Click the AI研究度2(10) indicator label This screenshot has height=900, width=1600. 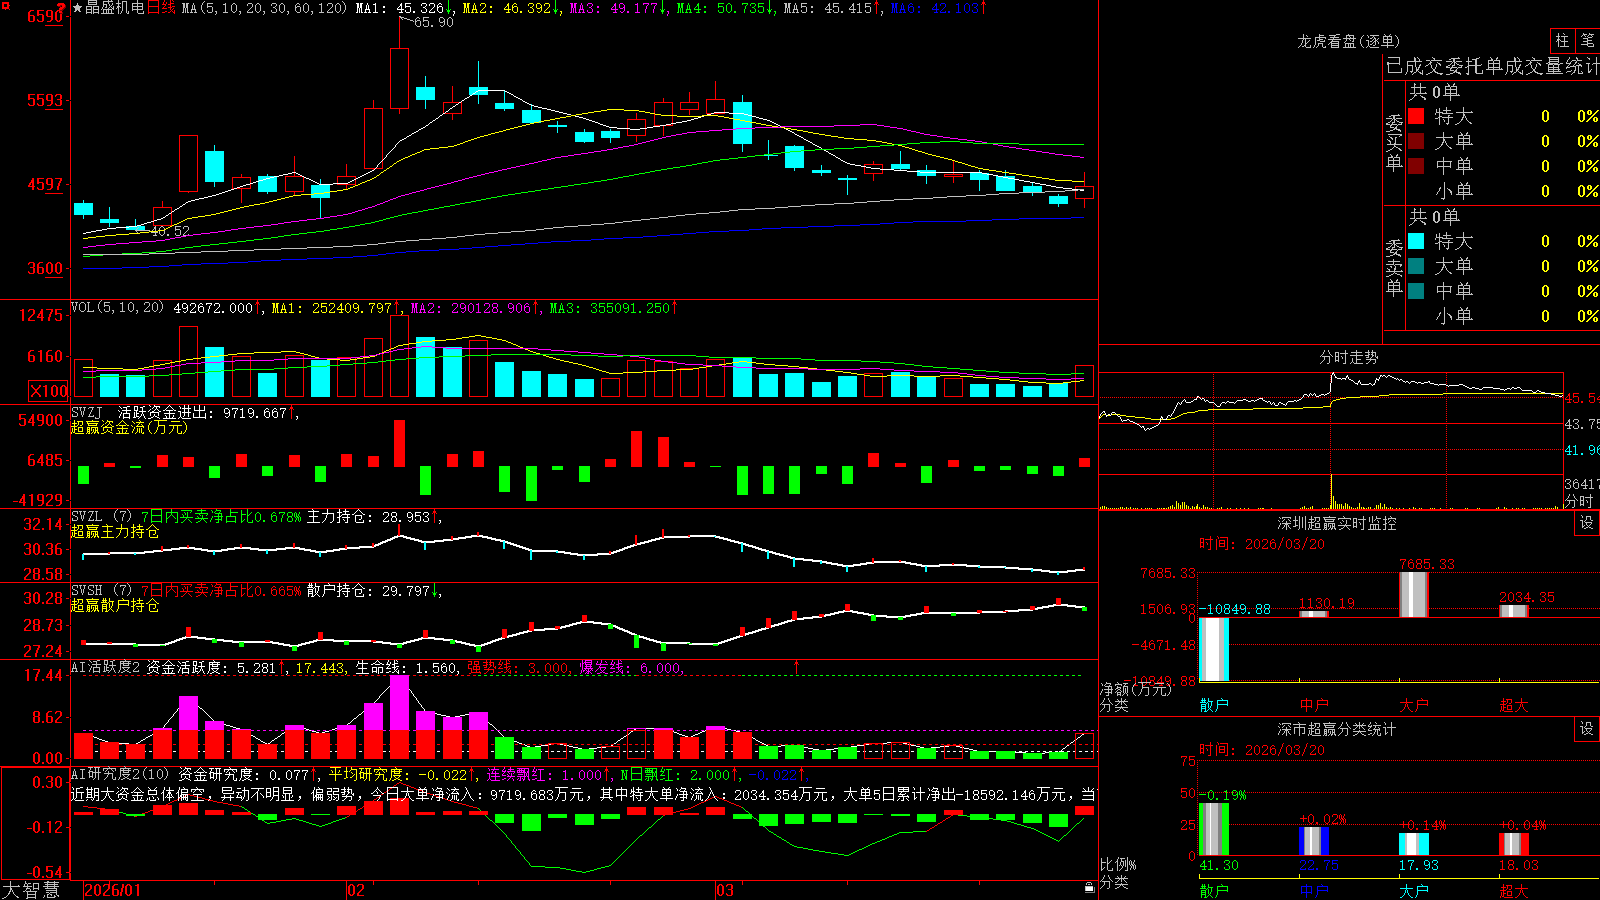(x=121, y=774)
